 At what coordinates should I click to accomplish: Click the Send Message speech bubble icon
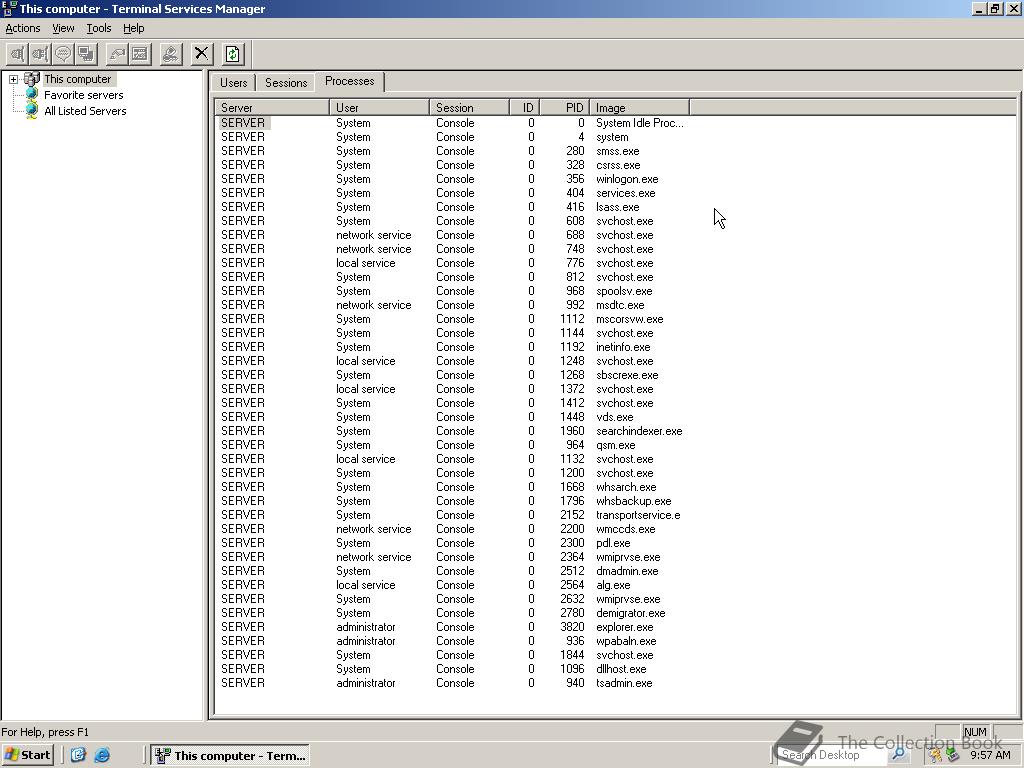[63, 54]
